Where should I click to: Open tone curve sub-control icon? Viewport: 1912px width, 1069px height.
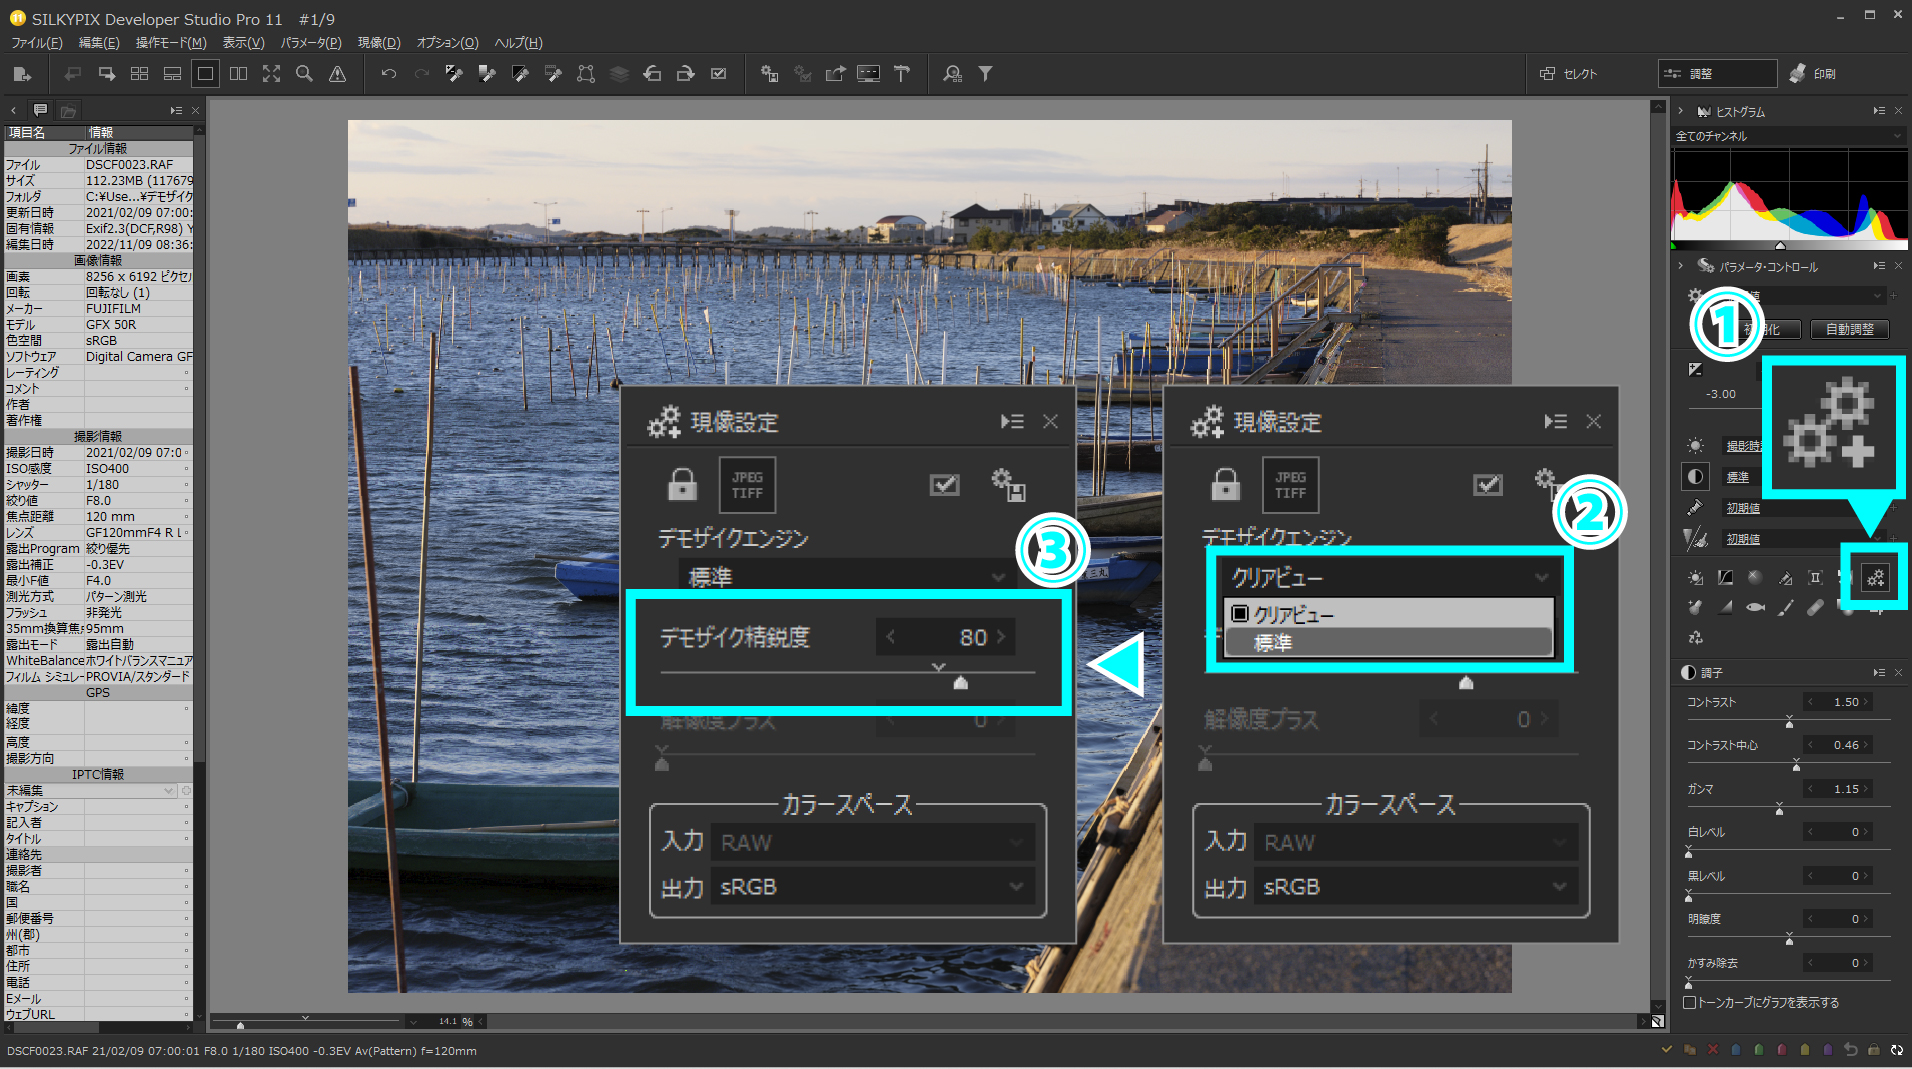(x=1725, y=578)
